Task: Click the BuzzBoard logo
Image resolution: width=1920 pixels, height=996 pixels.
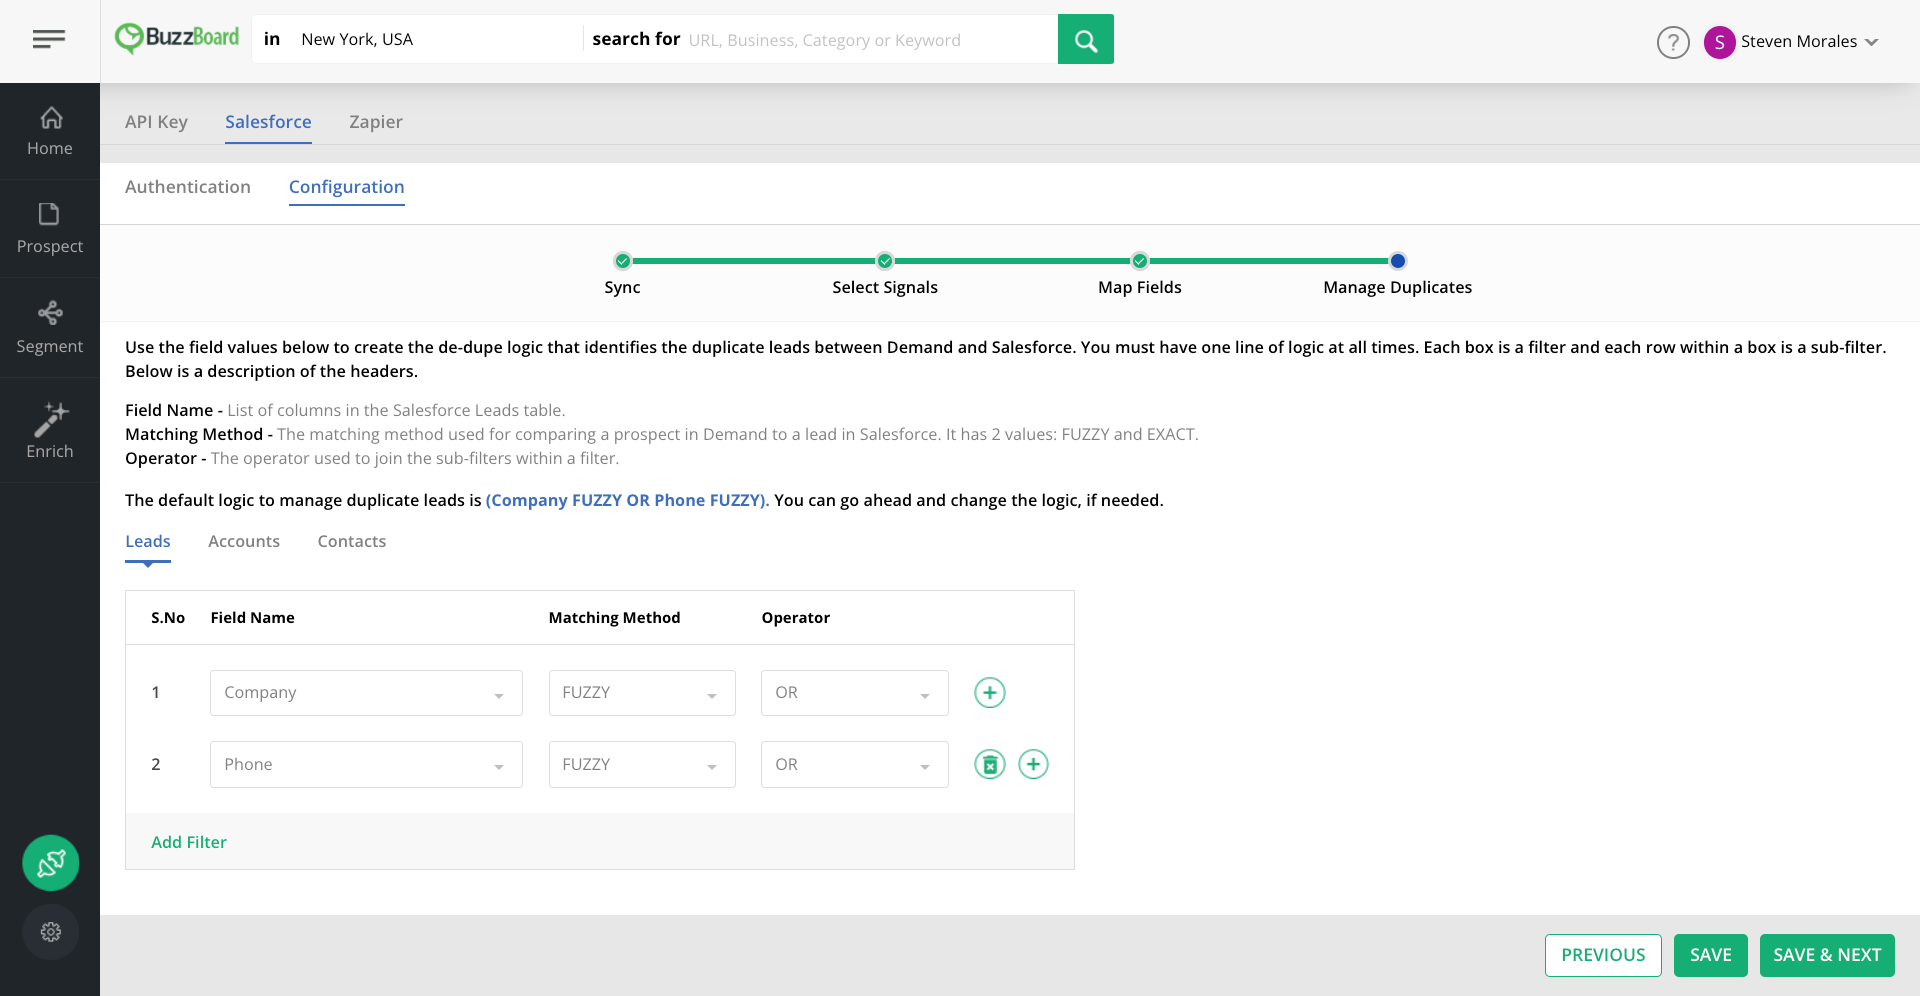Action: click(x=177, y=38)
